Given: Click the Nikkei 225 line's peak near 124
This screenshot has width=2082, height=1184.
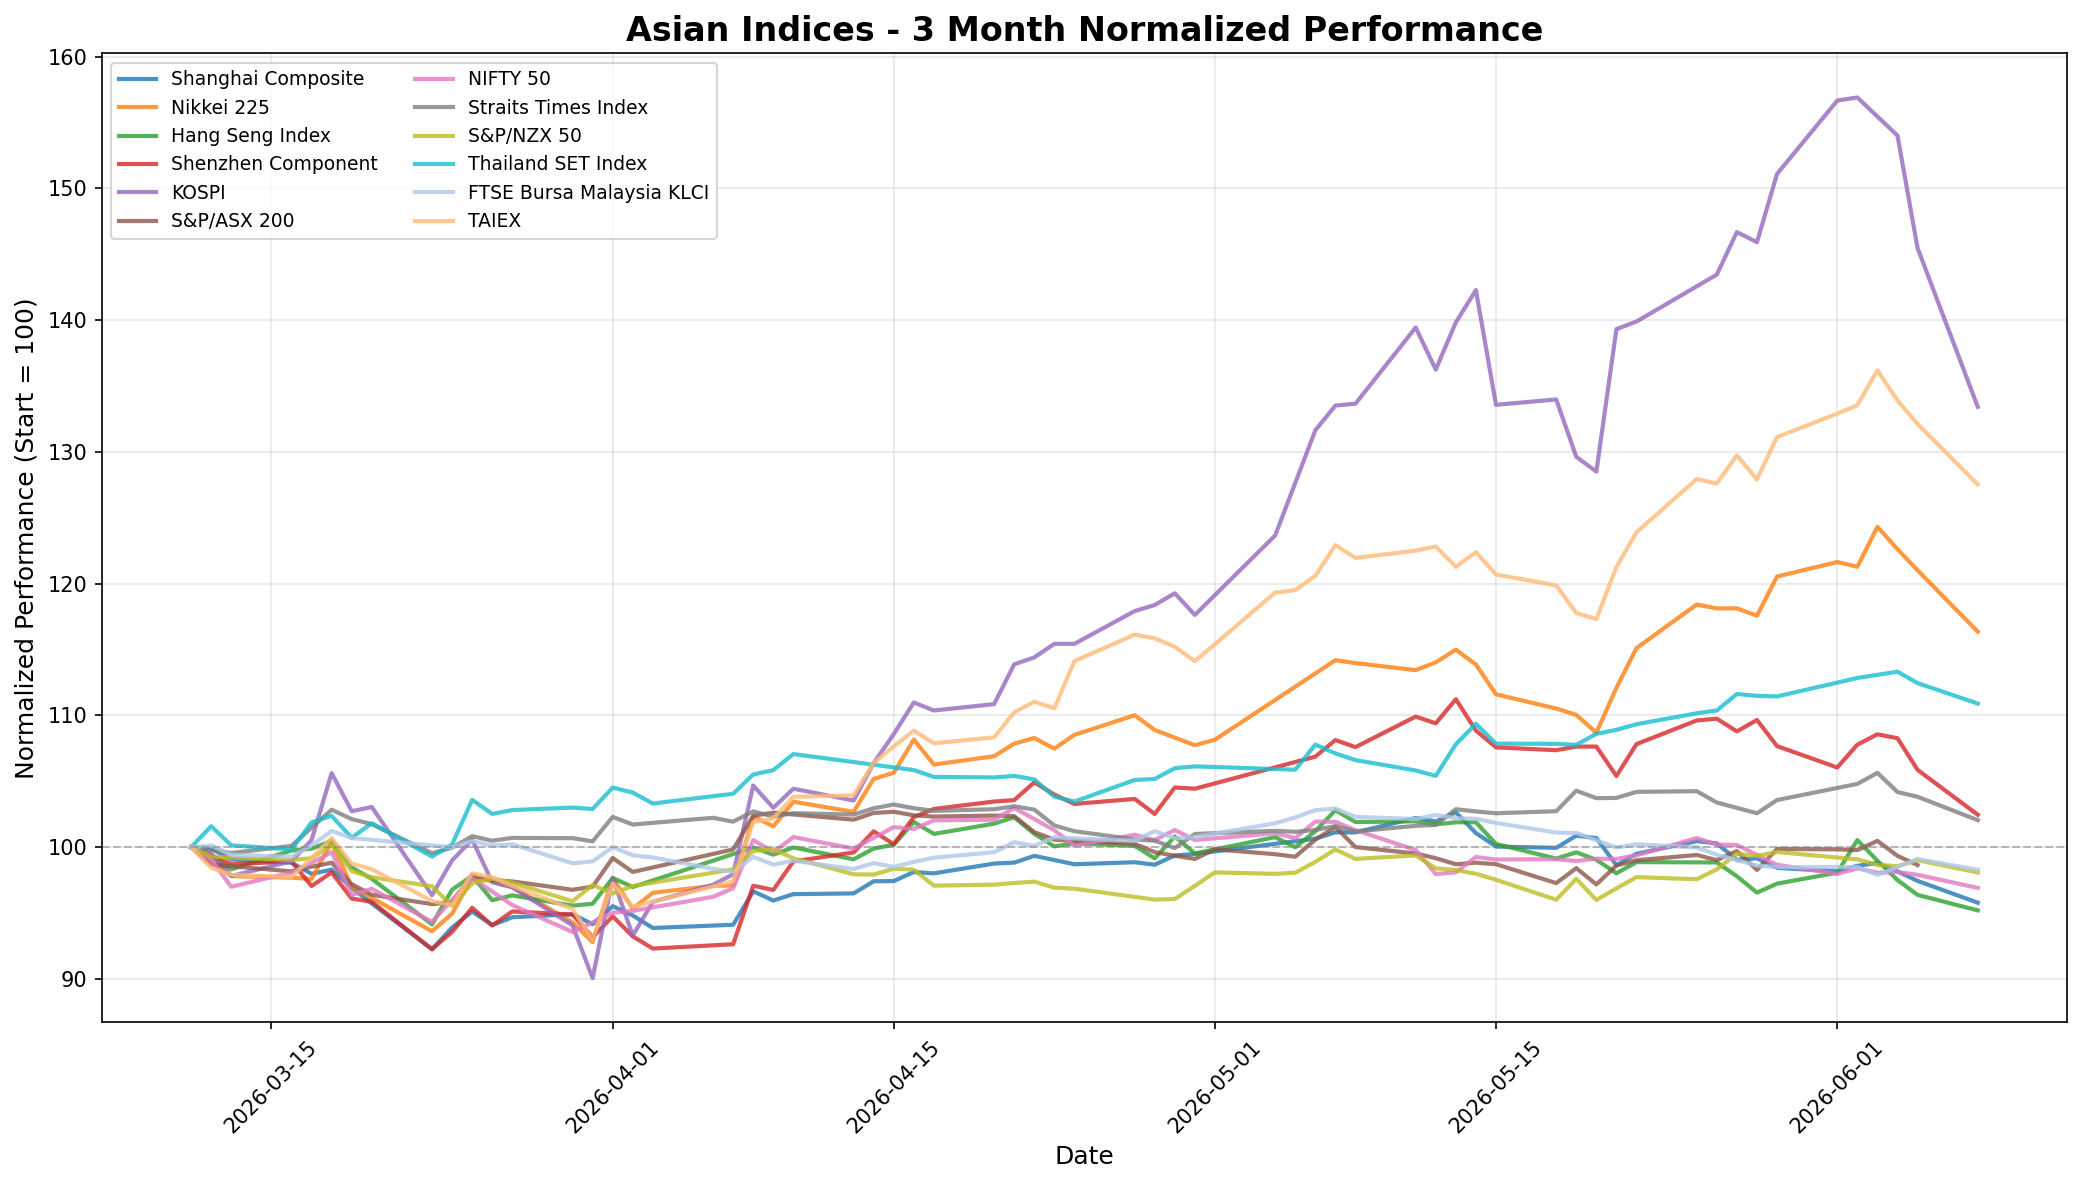Looking at the screenshot, I should point(1877,527).
